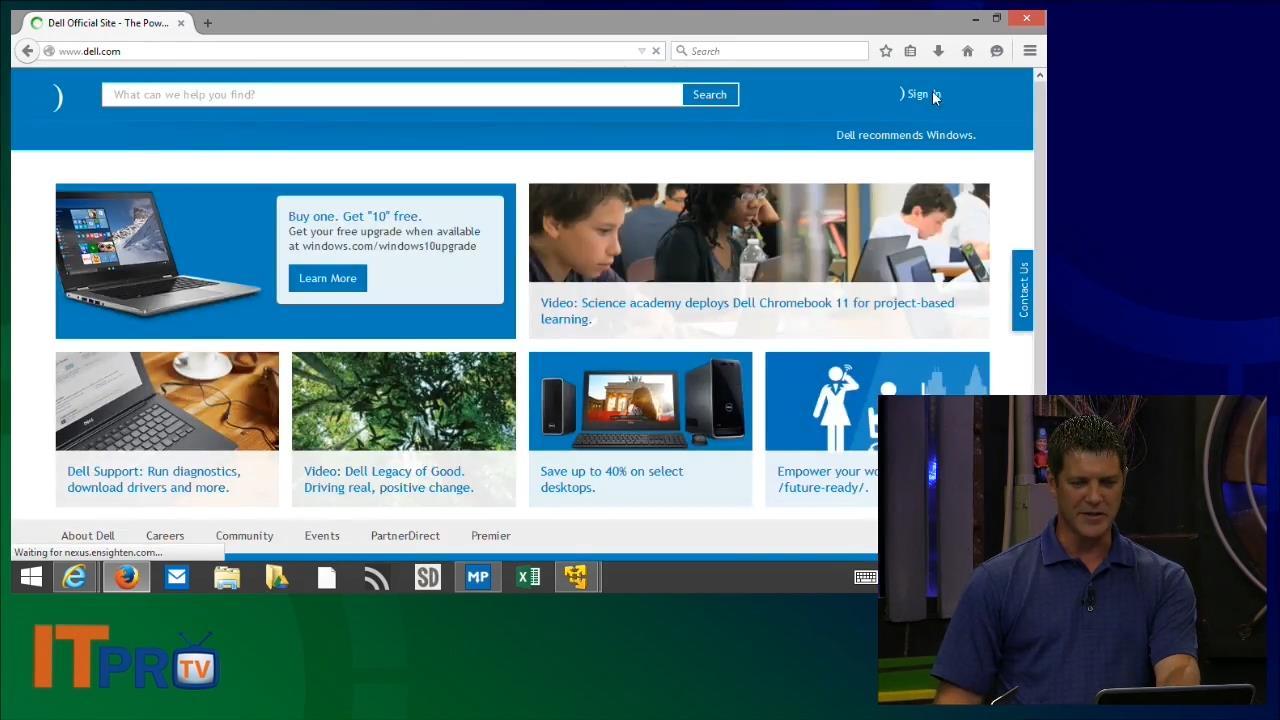Open Premier footer link

491,536
